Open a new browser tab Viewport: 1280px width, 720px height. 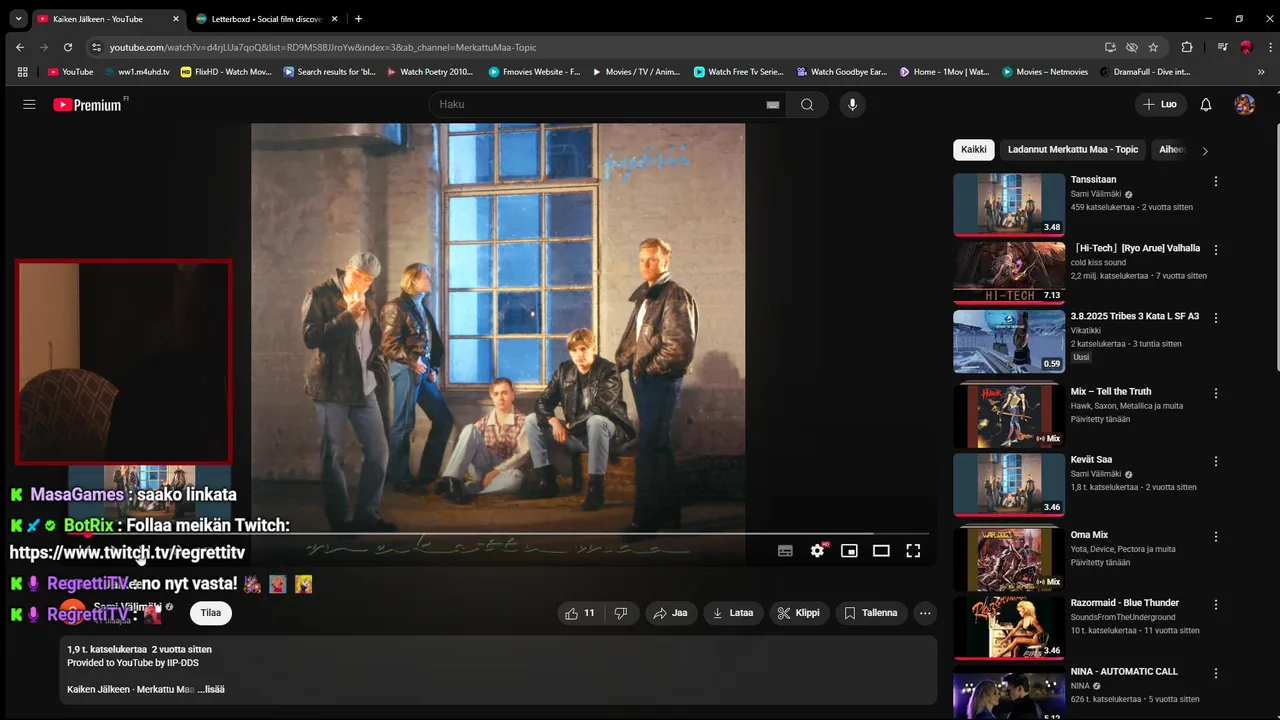click(x=359, y=19)
